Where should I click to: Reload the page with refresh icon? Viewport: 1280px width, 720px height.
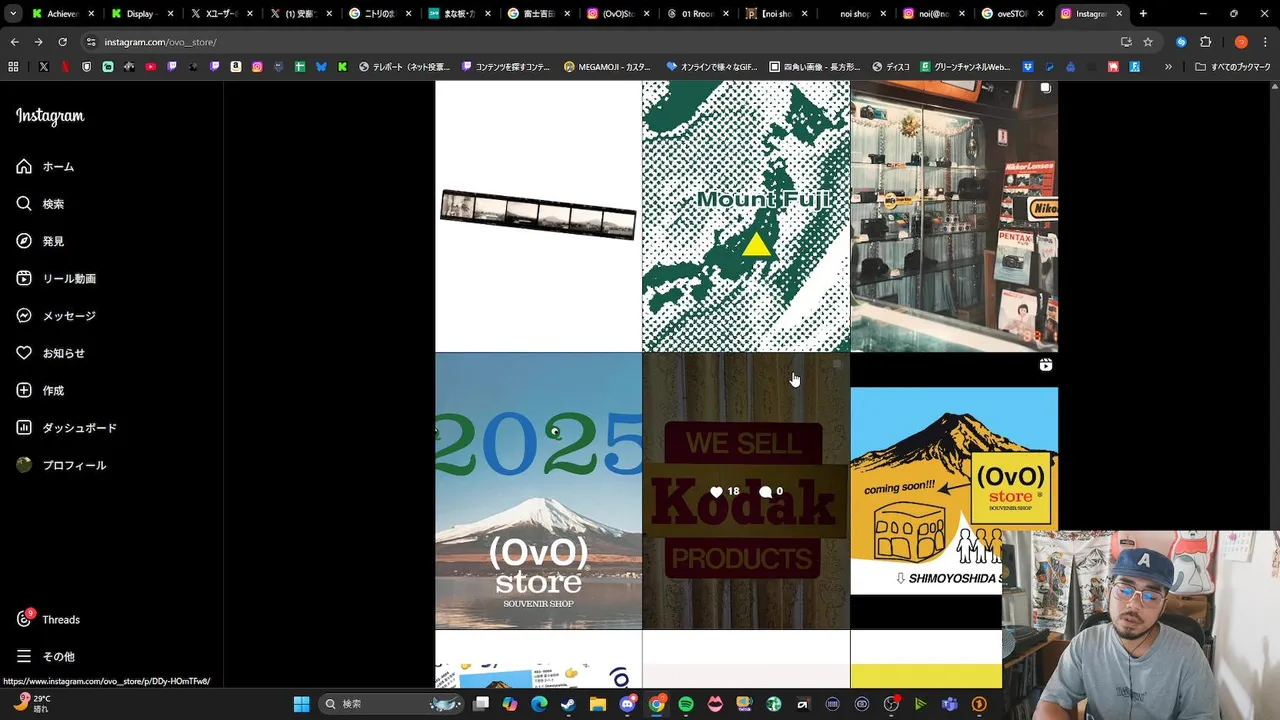[x=62, y=42]
